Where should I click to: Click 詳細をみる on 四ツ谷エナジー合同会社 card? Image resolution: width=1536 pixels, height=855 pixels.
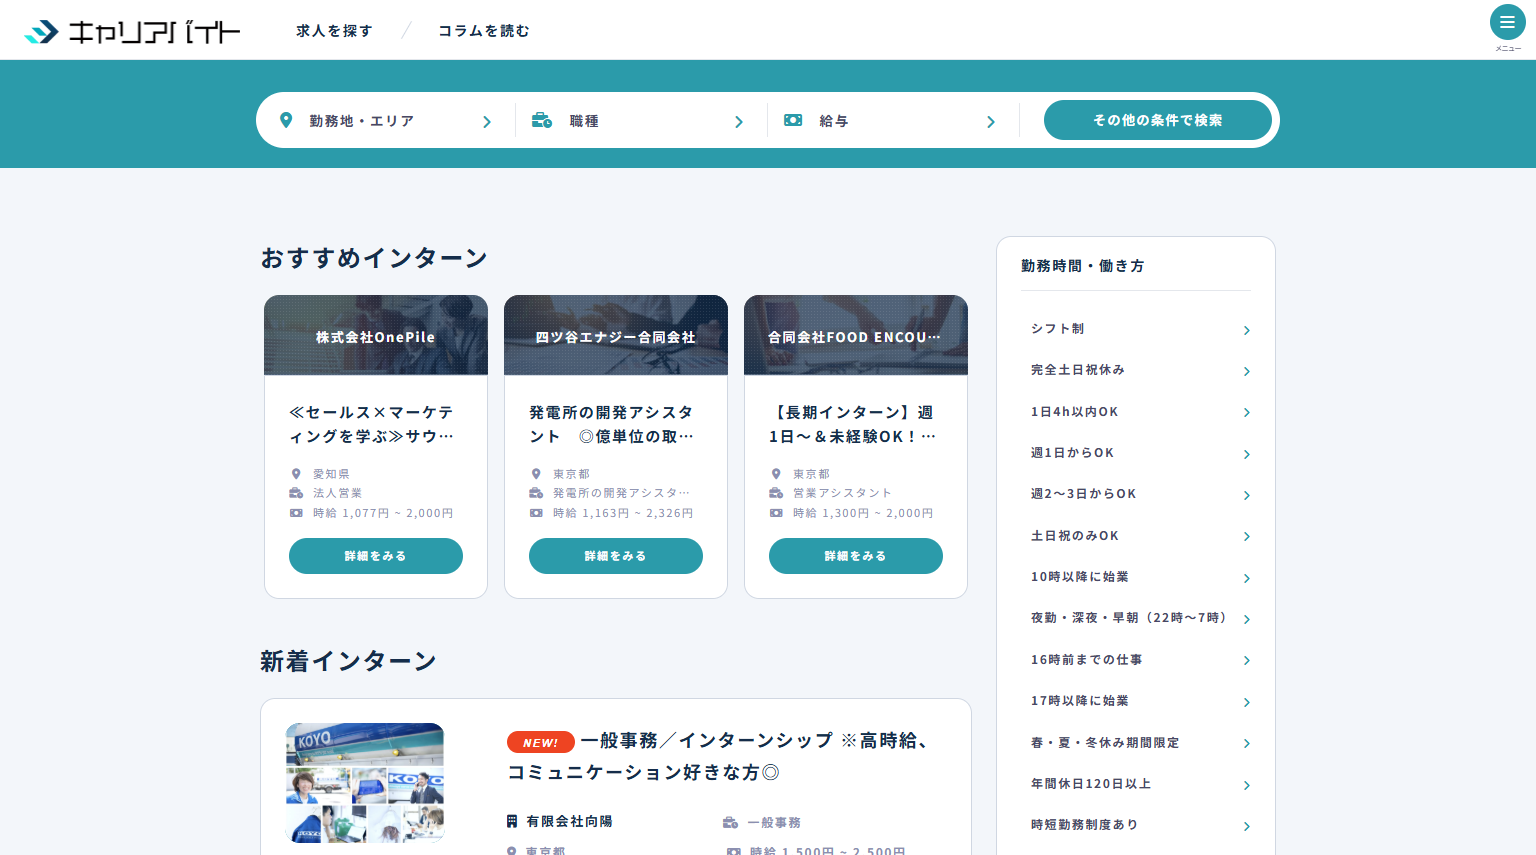click(x=616, y=556)
